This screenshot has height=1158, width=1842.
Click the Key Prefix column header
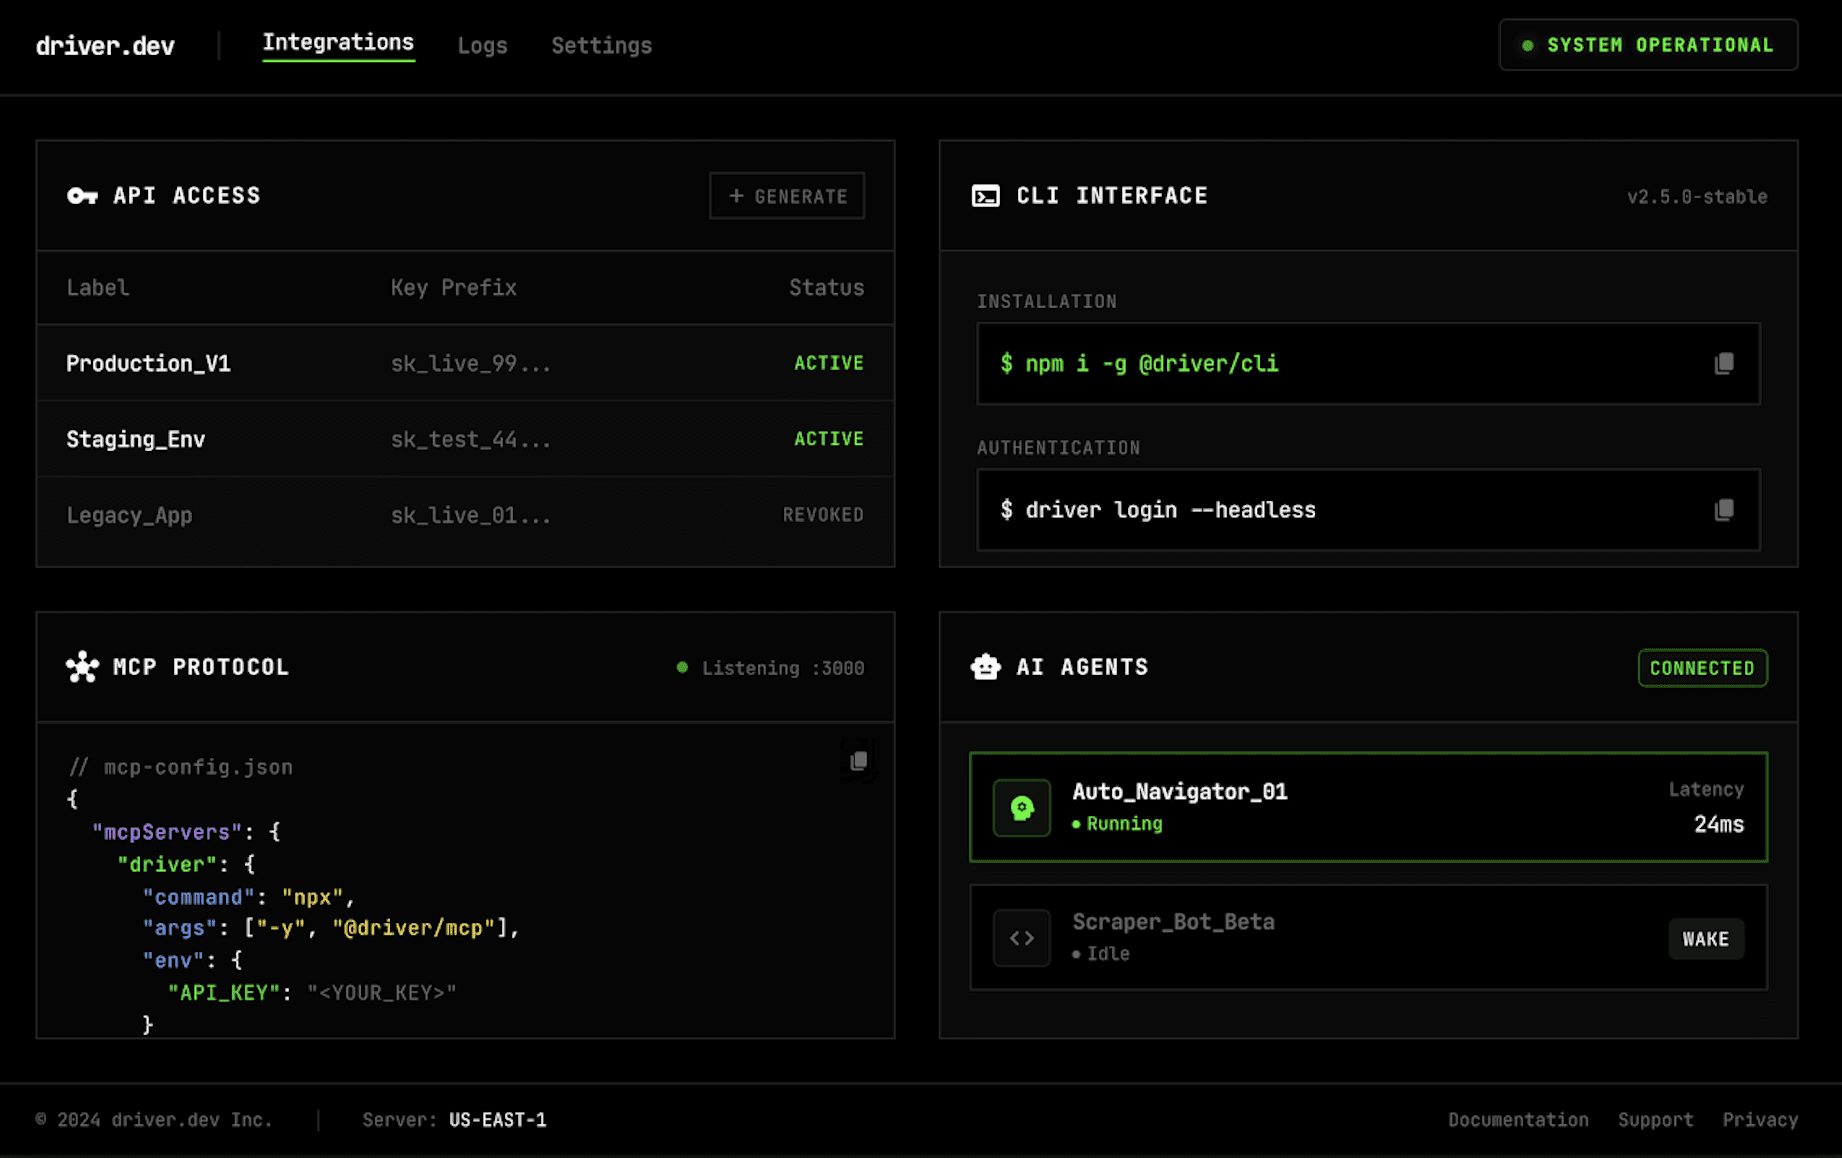(x=453, y=287)
